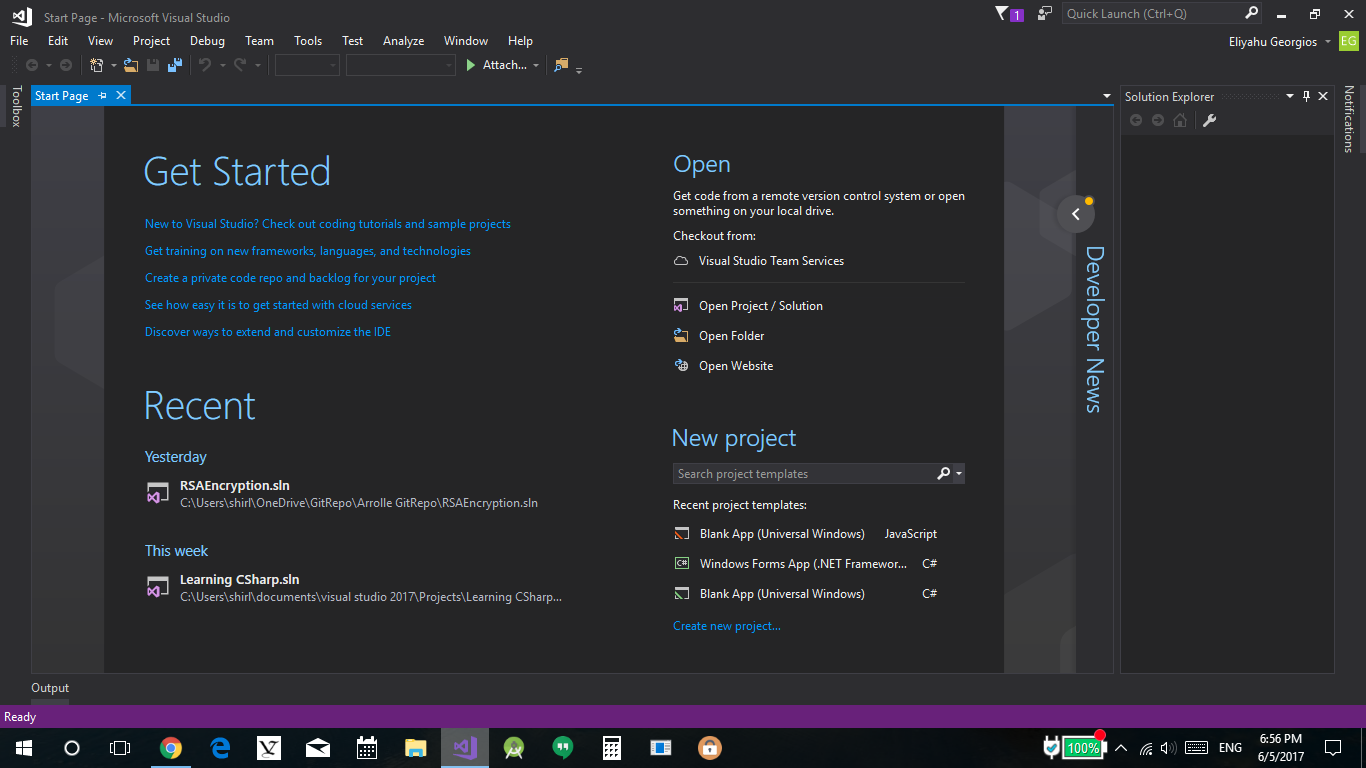
Task: Open the document tab list dropdown arrow
Action: (x=1107, y=96)
